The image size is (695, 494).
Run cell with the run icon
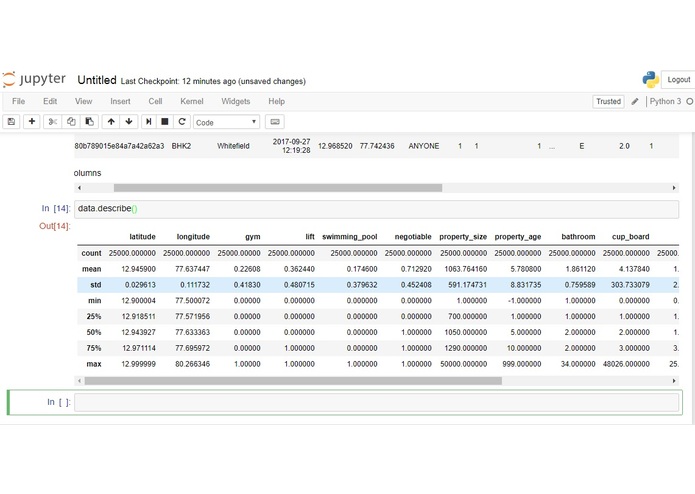[x=148, y=121]
